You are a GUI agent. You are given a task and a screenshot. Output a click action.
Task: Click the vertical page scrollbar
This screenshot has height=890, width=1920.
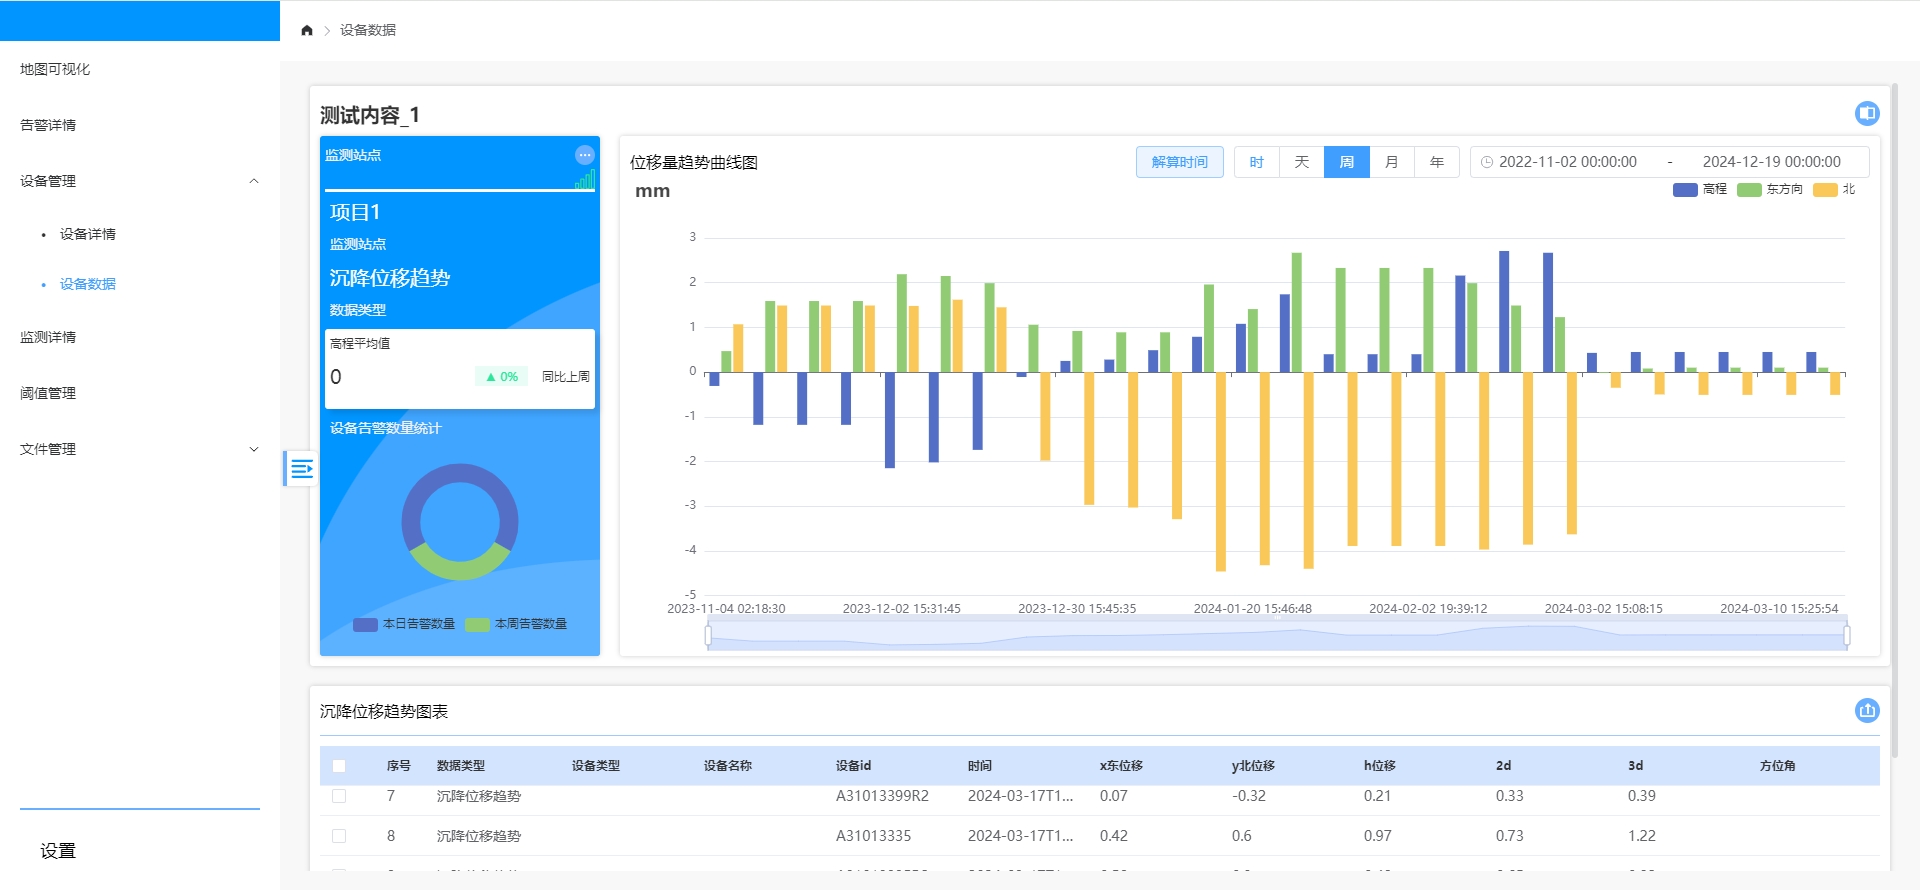[1894, 420]
